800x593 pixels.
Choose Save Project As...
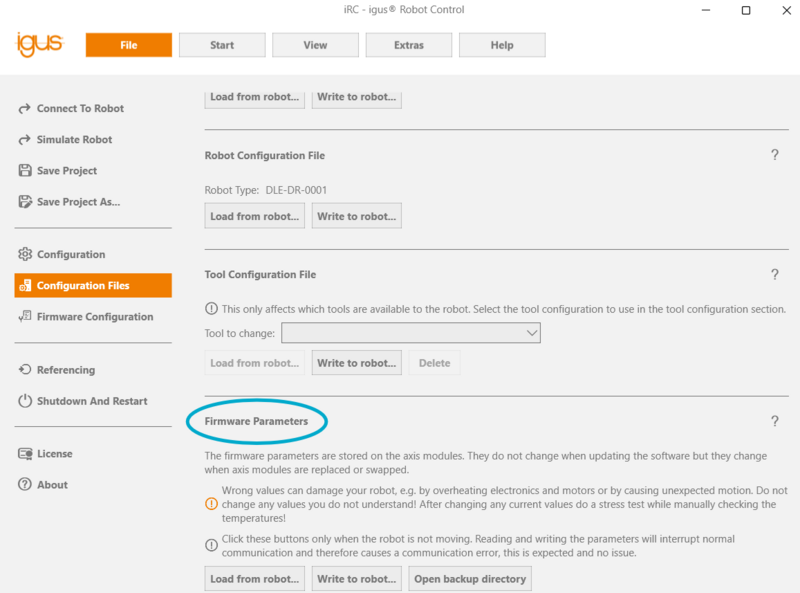click(x=93, y=202)
